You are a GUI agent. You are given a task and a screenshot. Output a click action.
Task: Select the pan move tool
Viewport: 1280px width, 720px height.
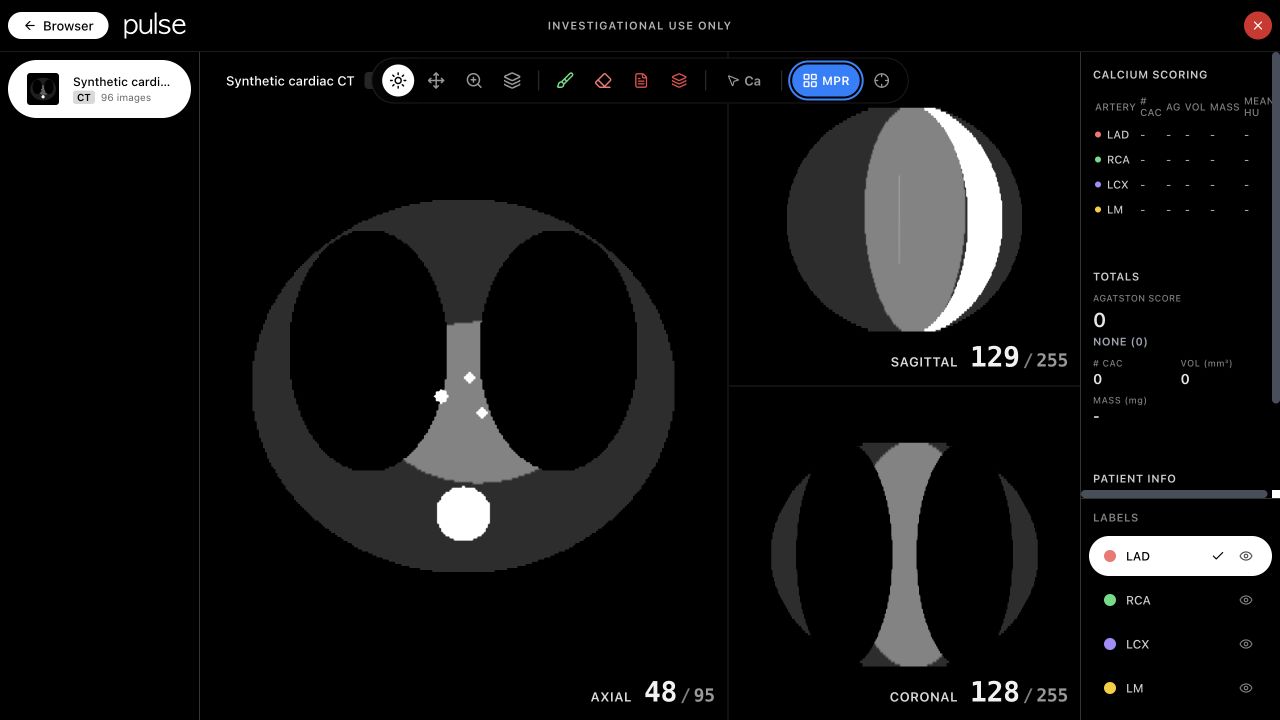click(x=436, y=81)
